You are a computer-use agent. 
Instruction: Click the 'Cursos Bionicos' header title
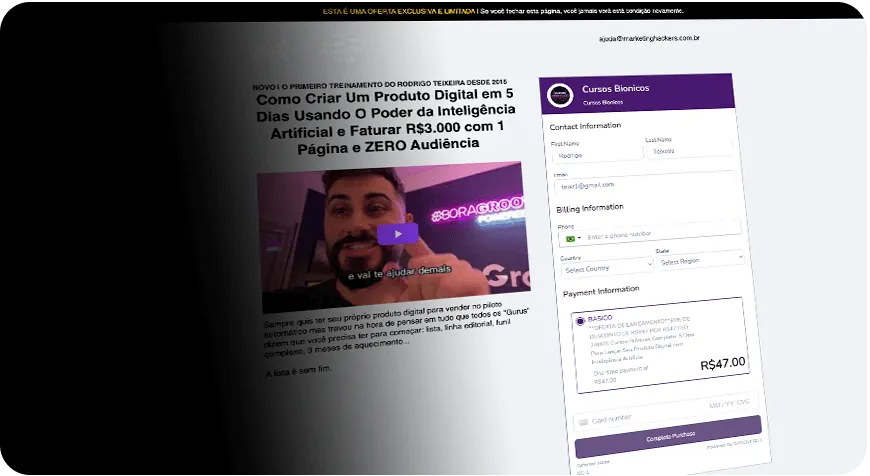(x=615, y=88)
